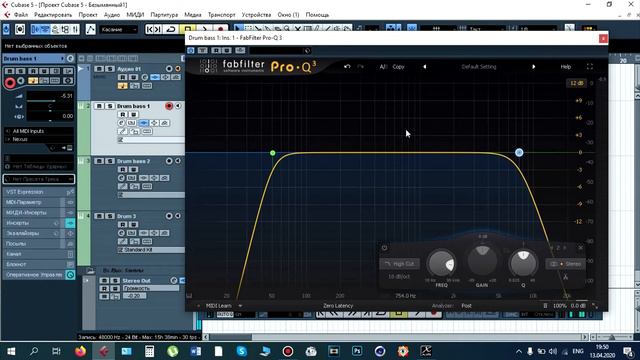Screen dimensions: 640x360
Task: Toggle full screen mode in Pro-Q 3
Action: click(590, 67)
